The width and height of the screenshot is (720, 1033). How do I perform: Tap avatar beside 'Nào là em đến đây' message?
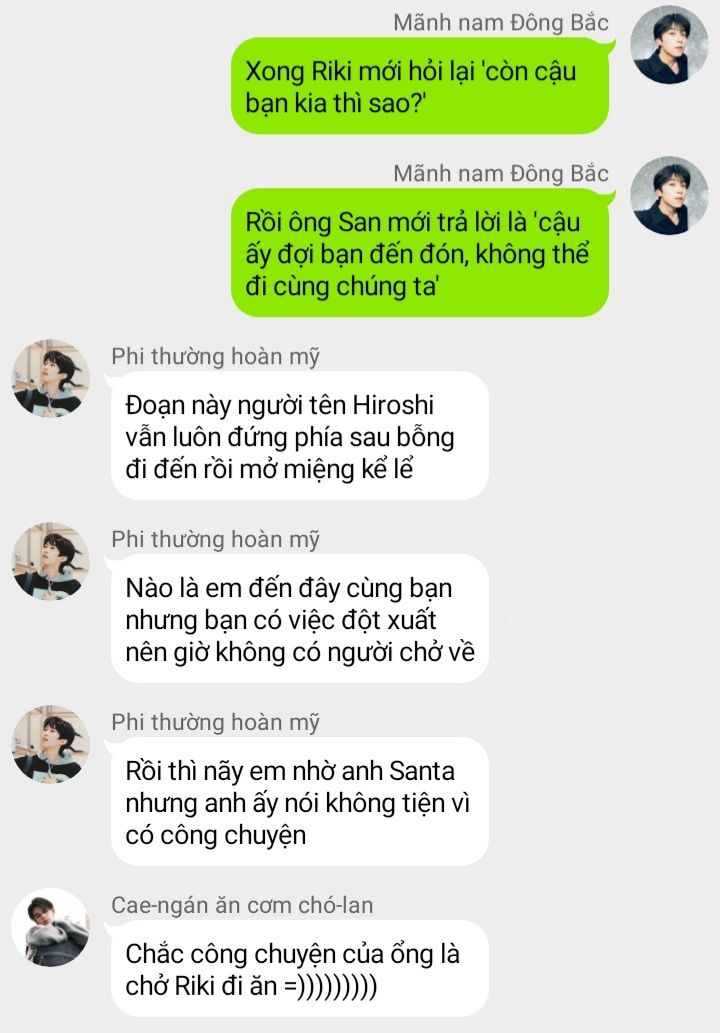point(51,561)
